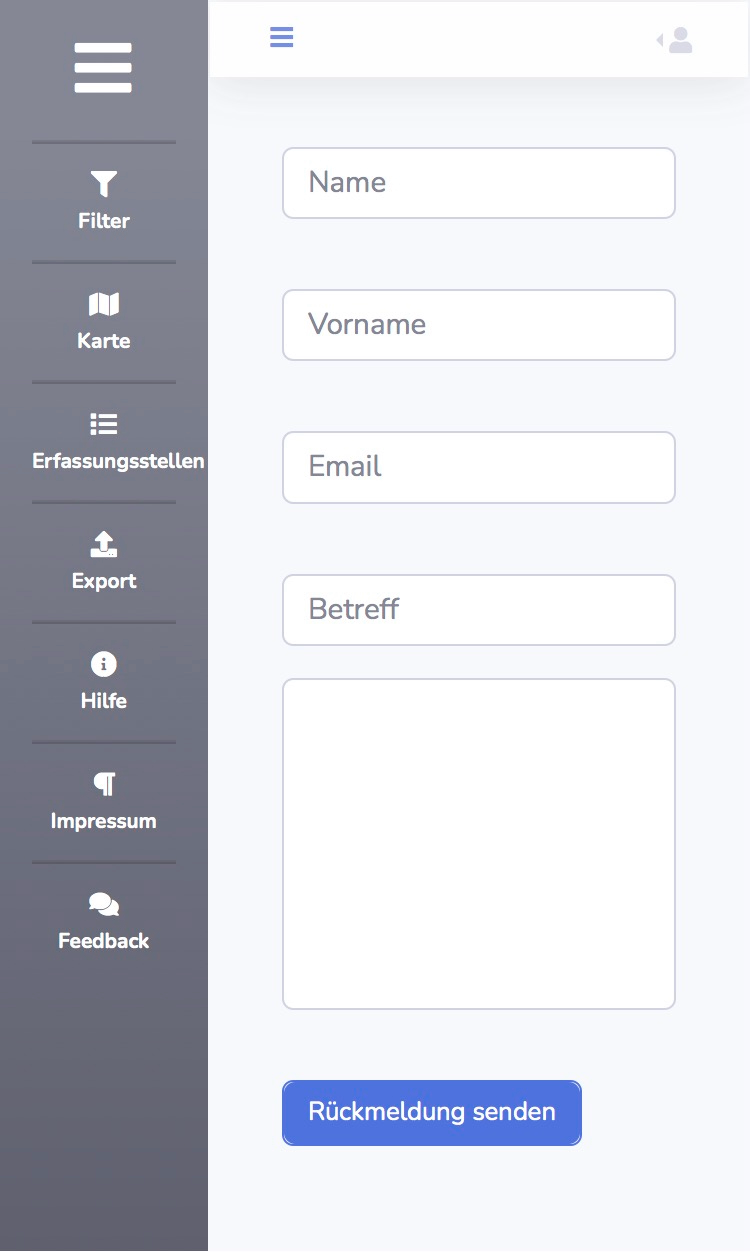Focus the Vorname input field

(479, 325)
